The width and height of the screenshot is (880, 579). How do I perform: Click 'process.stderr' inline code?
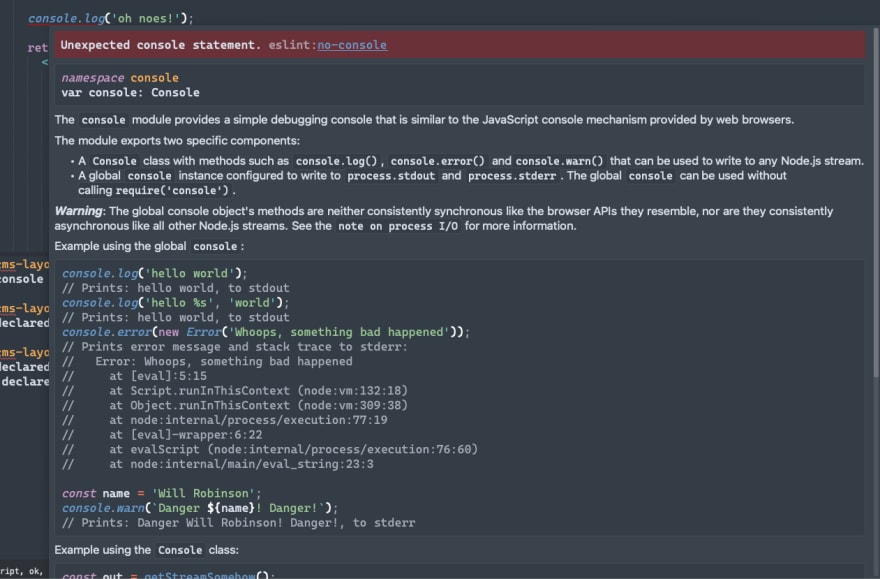(x=512, y=176)
